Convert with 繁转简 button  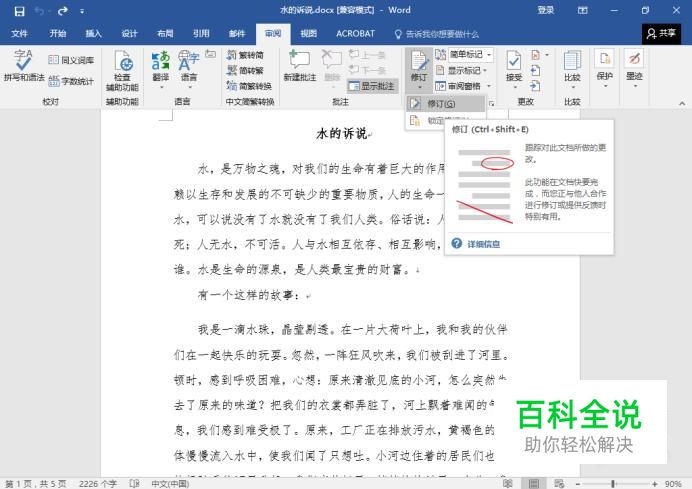pos(245,55)
